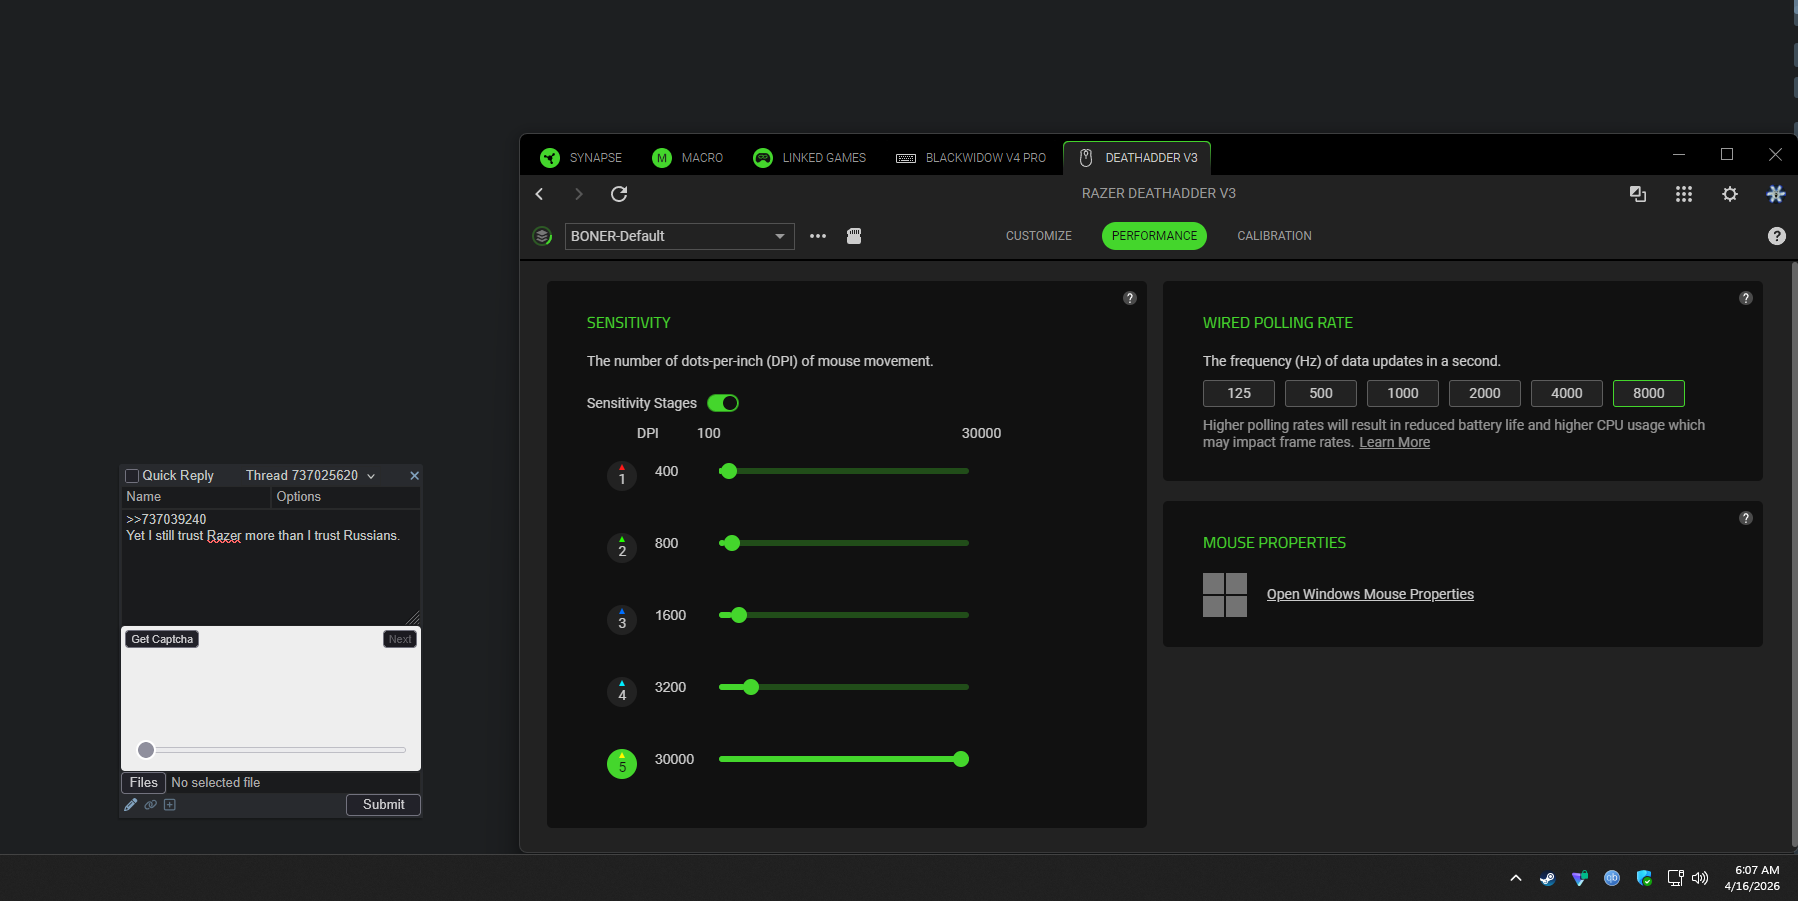Viewport: 1798px width, 901px height.
Task: Toggle Sensitivity Stages switch off
Action: click(723, 403)
